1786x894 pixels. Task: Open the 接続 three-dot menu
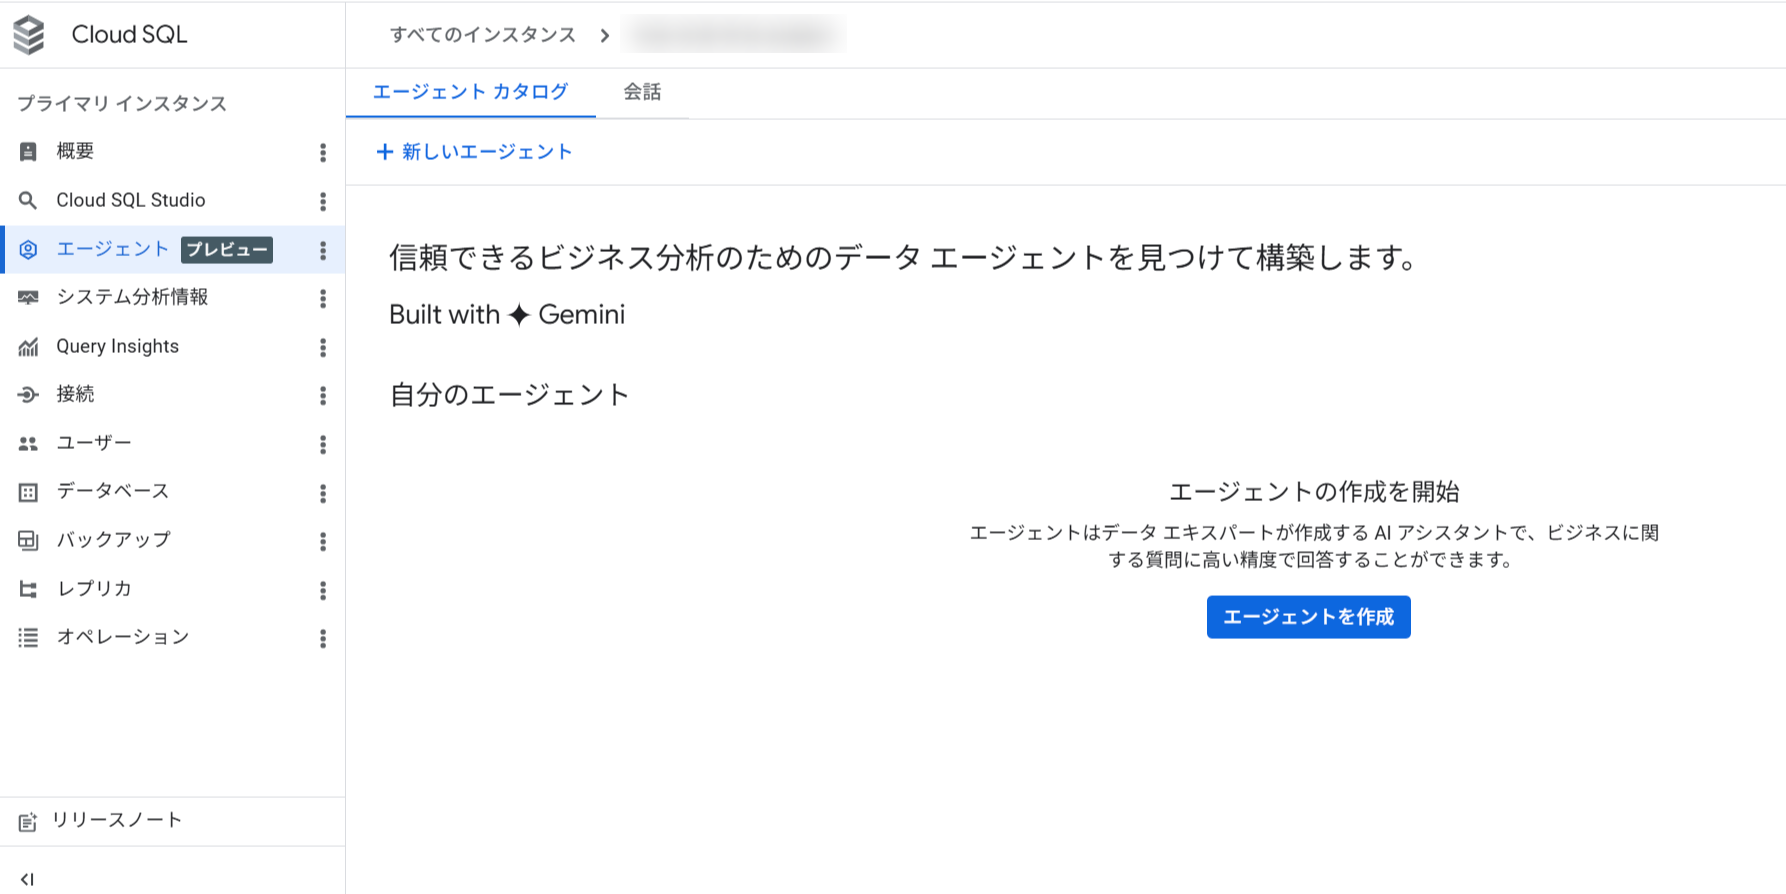tap(323, 395)
